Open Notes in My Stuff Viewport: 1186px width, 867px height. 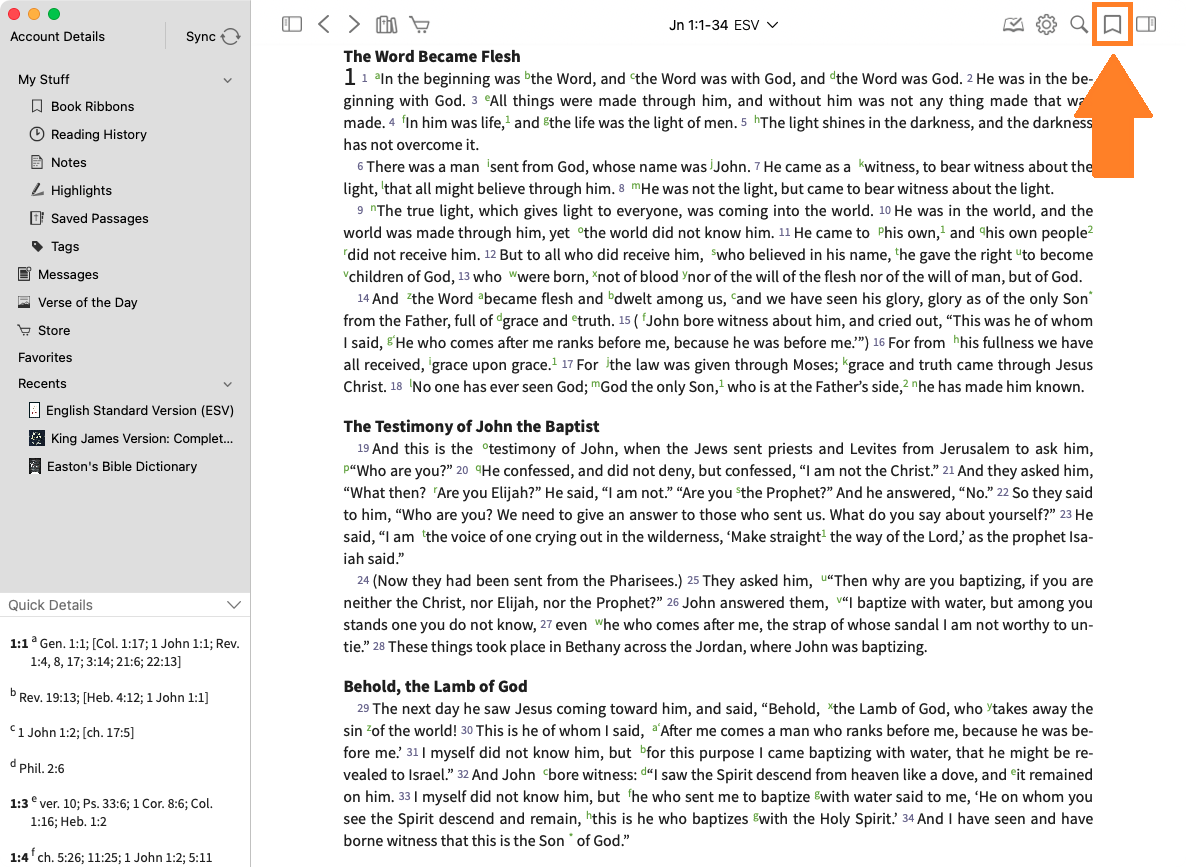[69, 162]
